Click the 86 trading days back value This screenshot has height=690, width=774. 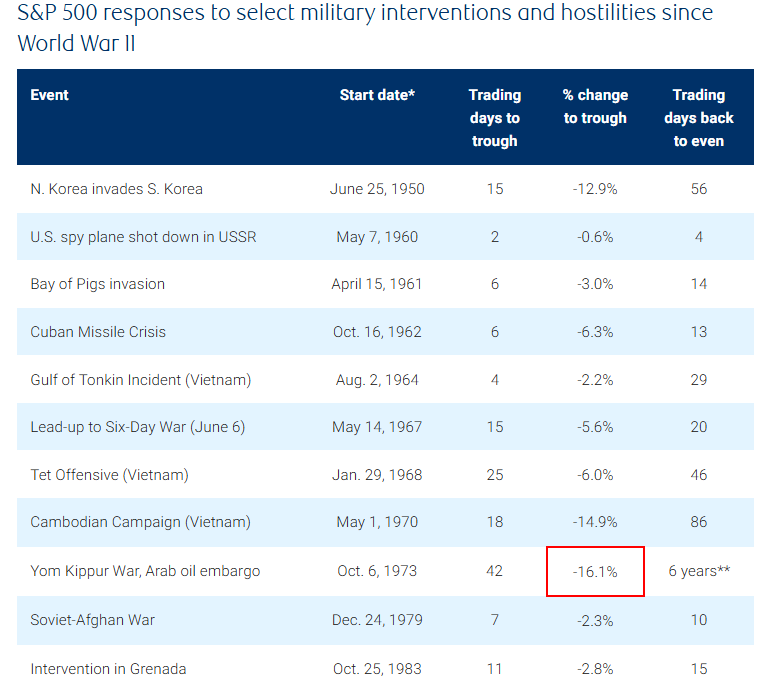[x=698, y=522]
